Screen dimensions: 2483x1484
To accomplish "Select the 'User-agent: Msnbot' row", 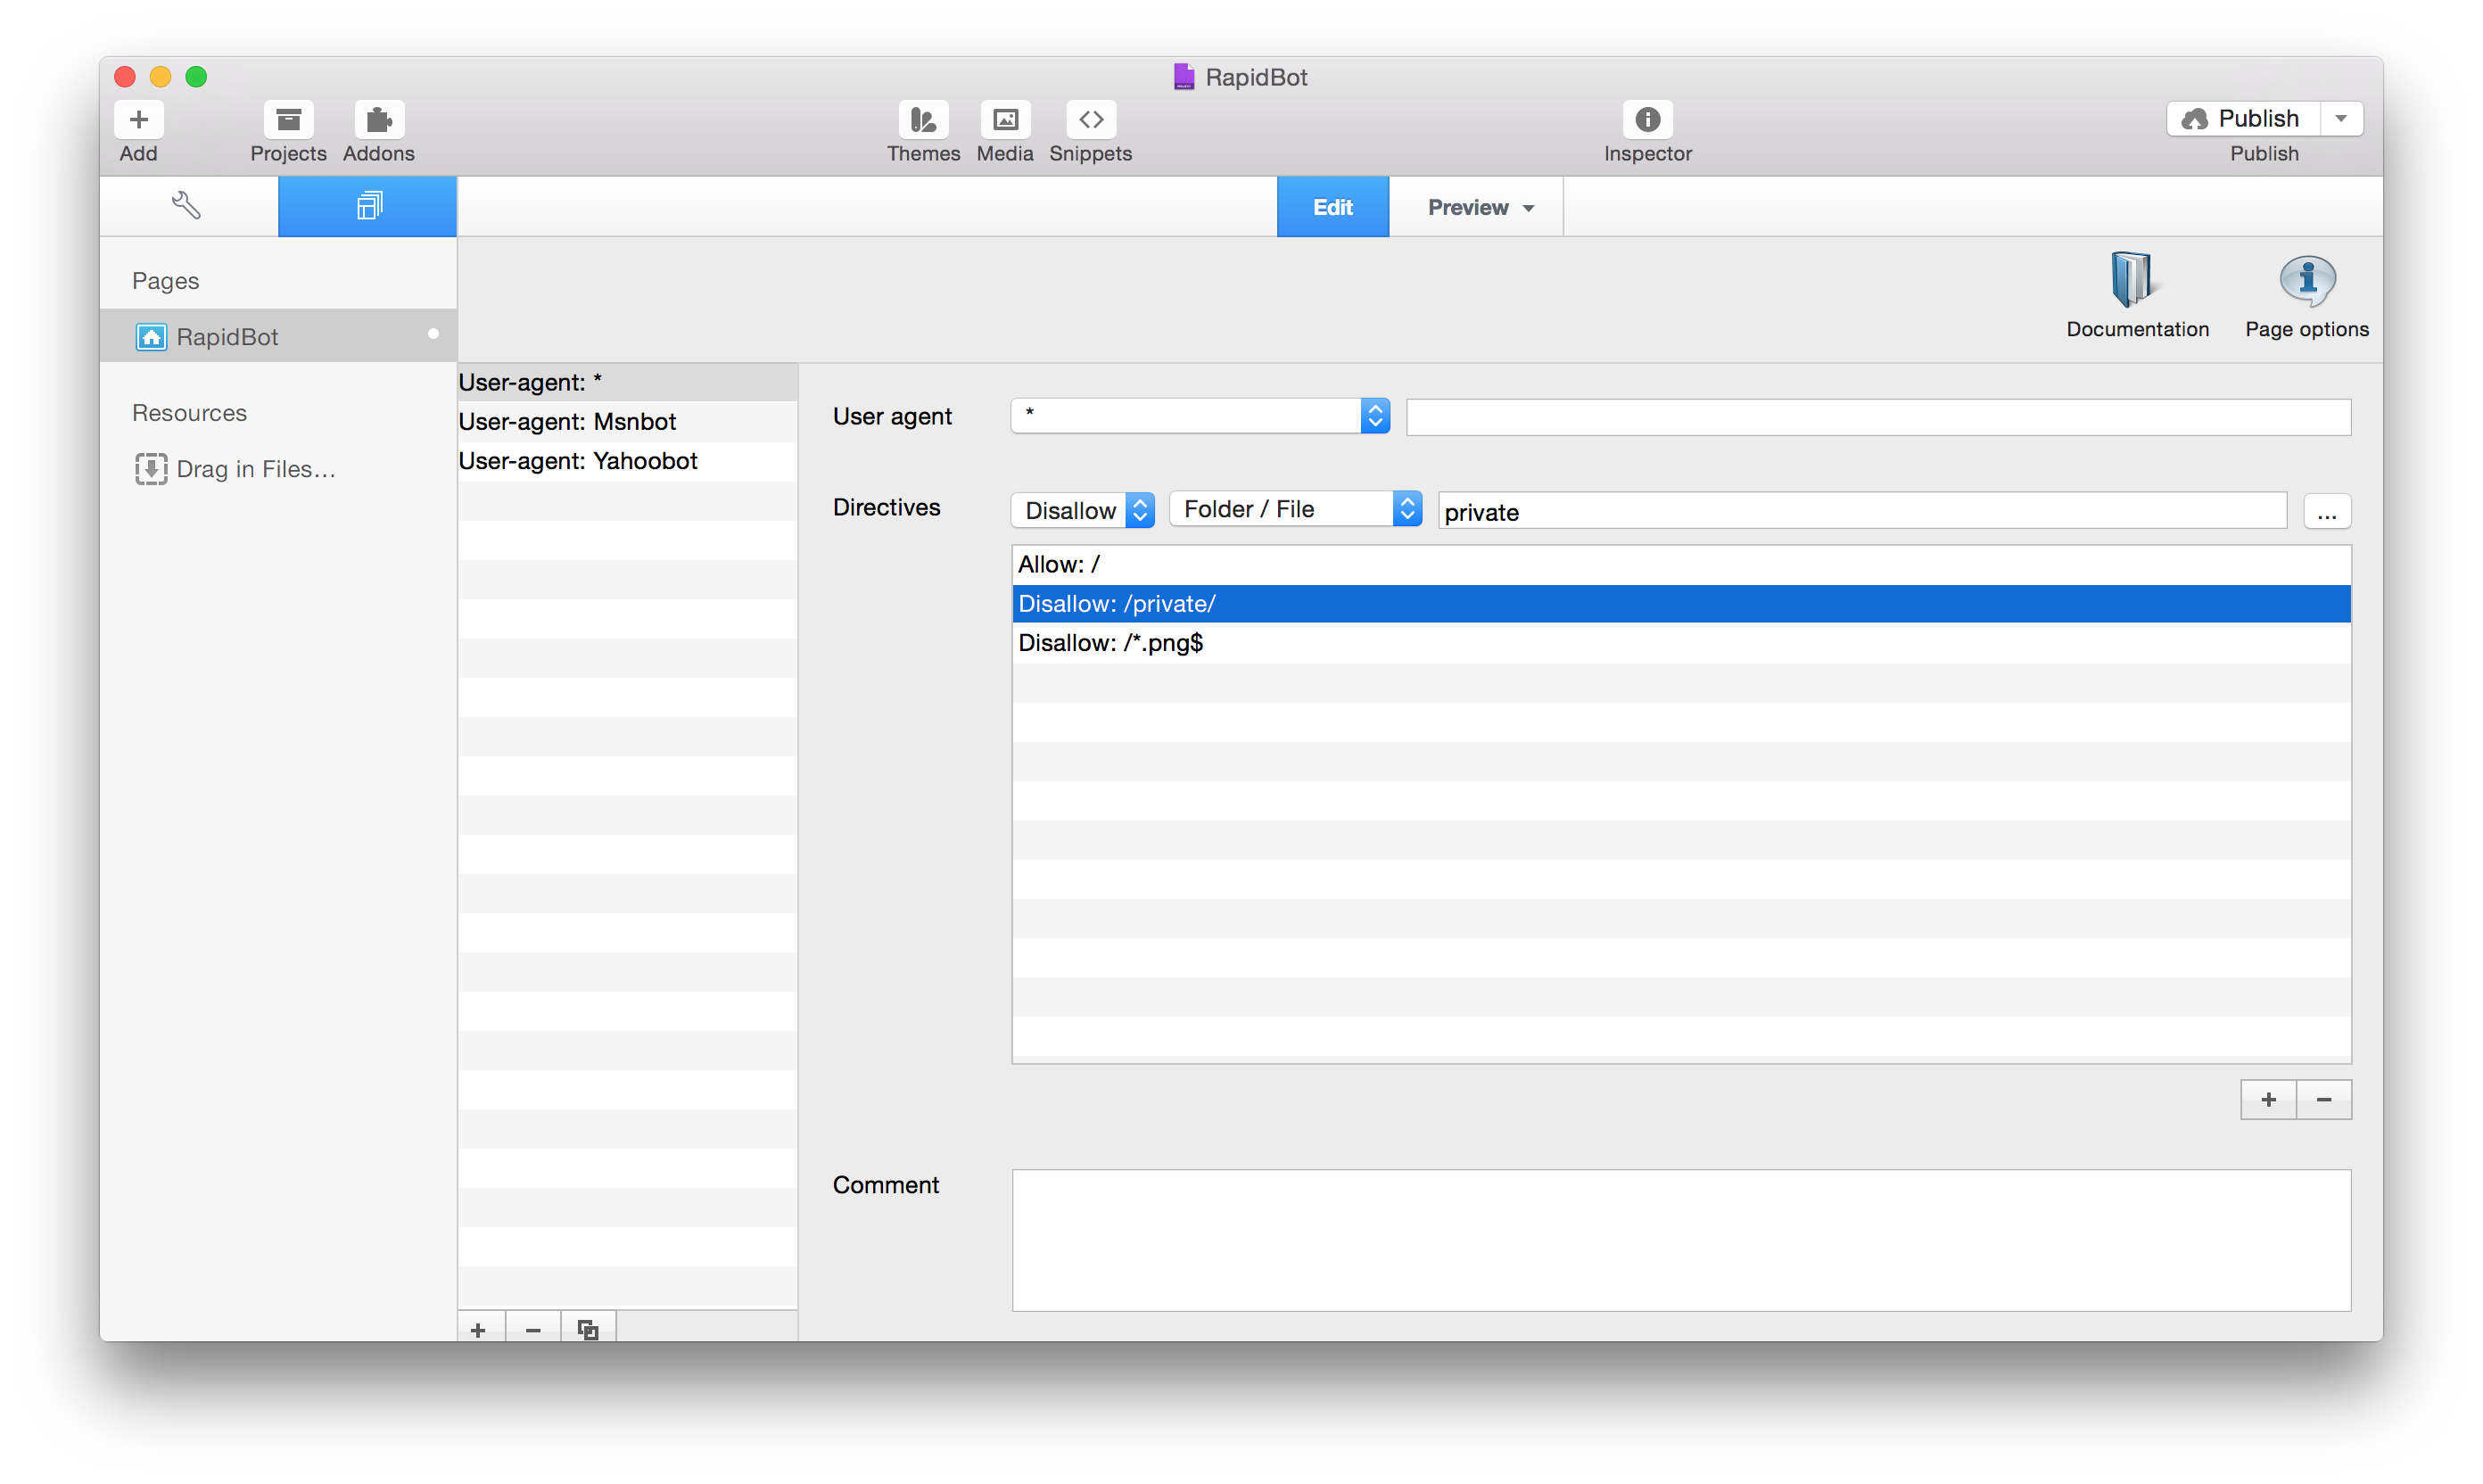I will 627,421.
